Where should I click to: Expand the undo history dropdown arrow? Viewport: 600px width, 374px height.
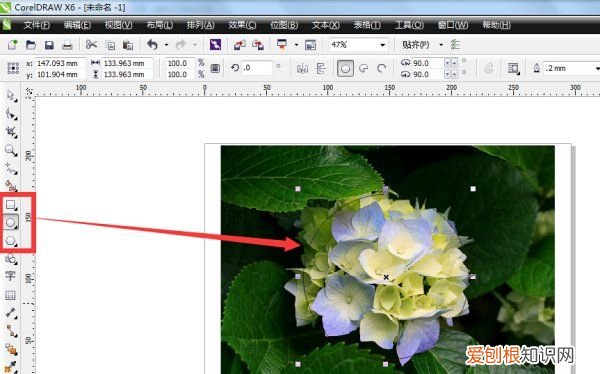click(x=166, y=45)
